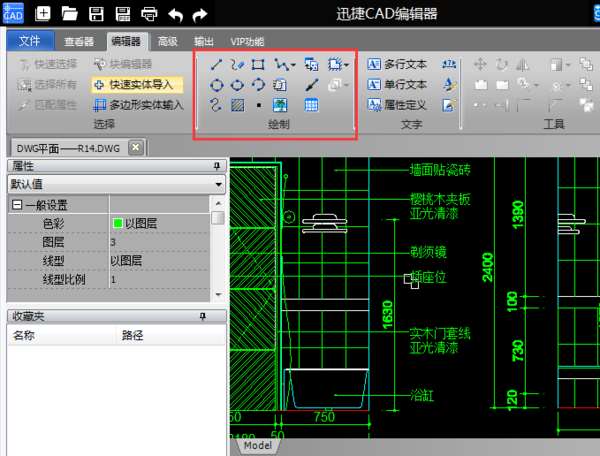This screenshot has height=456, width=600.
Task: Click the 多行文本 button
Action: [x=397, y=64]
